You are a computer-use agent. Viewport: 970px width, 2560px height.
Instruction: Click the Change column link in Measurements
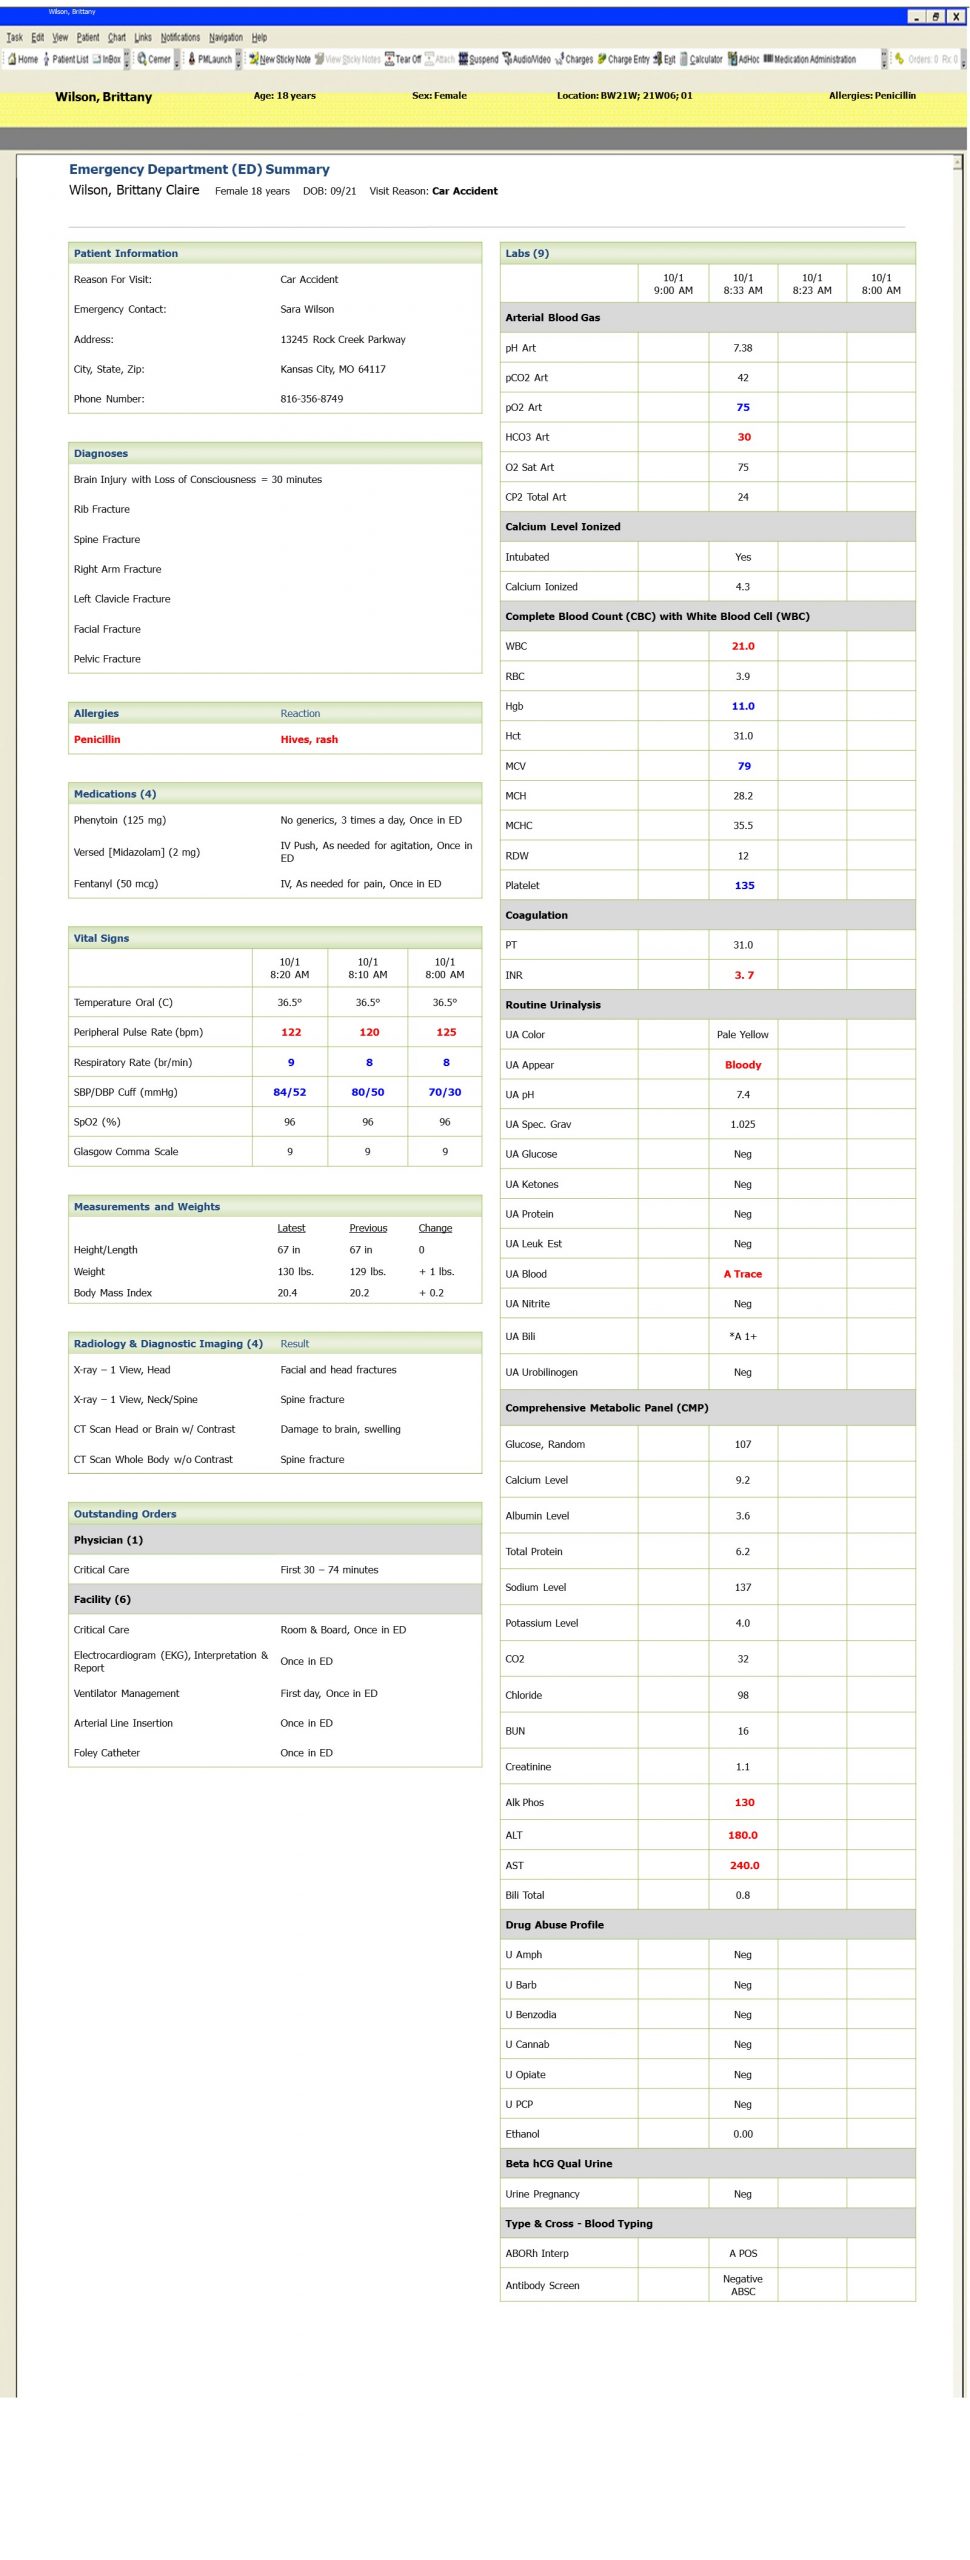click(435, 1228)
